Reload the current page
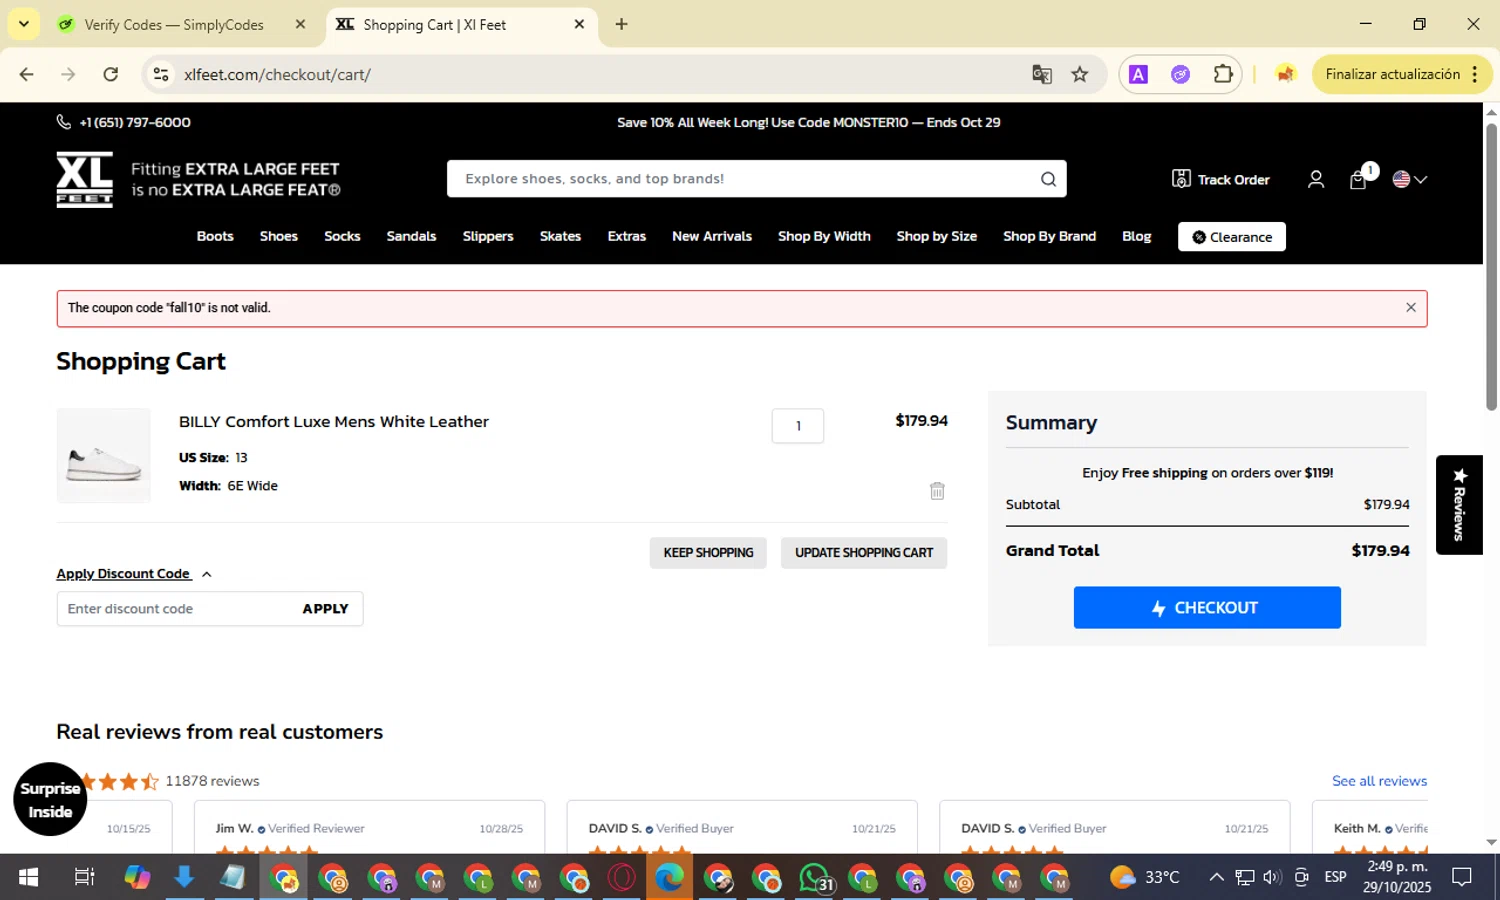1500x900 pixels. click(x=111, y=74)
